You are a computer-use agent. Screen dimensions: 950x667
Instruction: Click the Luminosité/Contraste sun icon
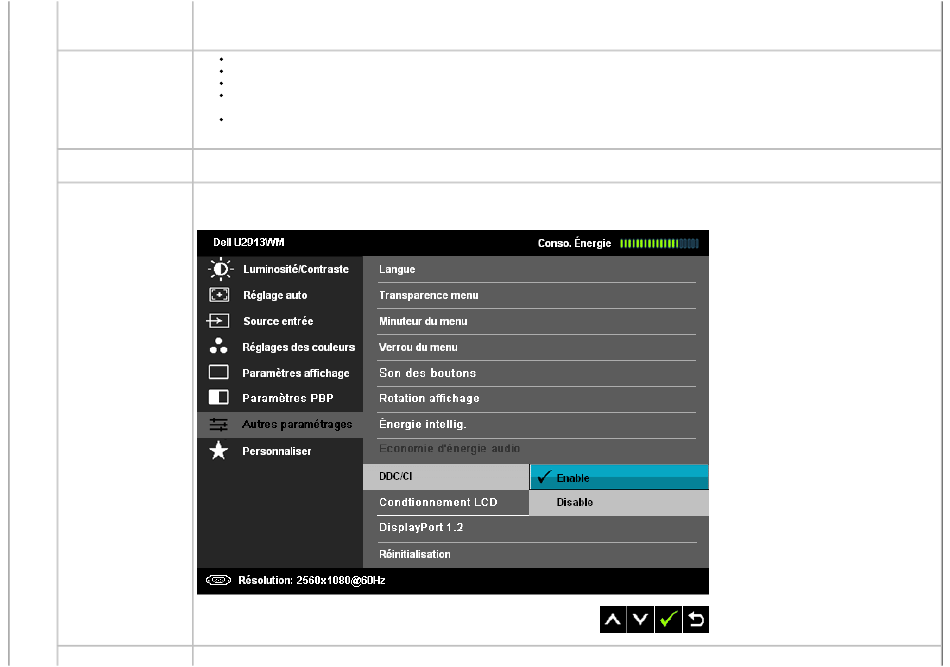220,269
